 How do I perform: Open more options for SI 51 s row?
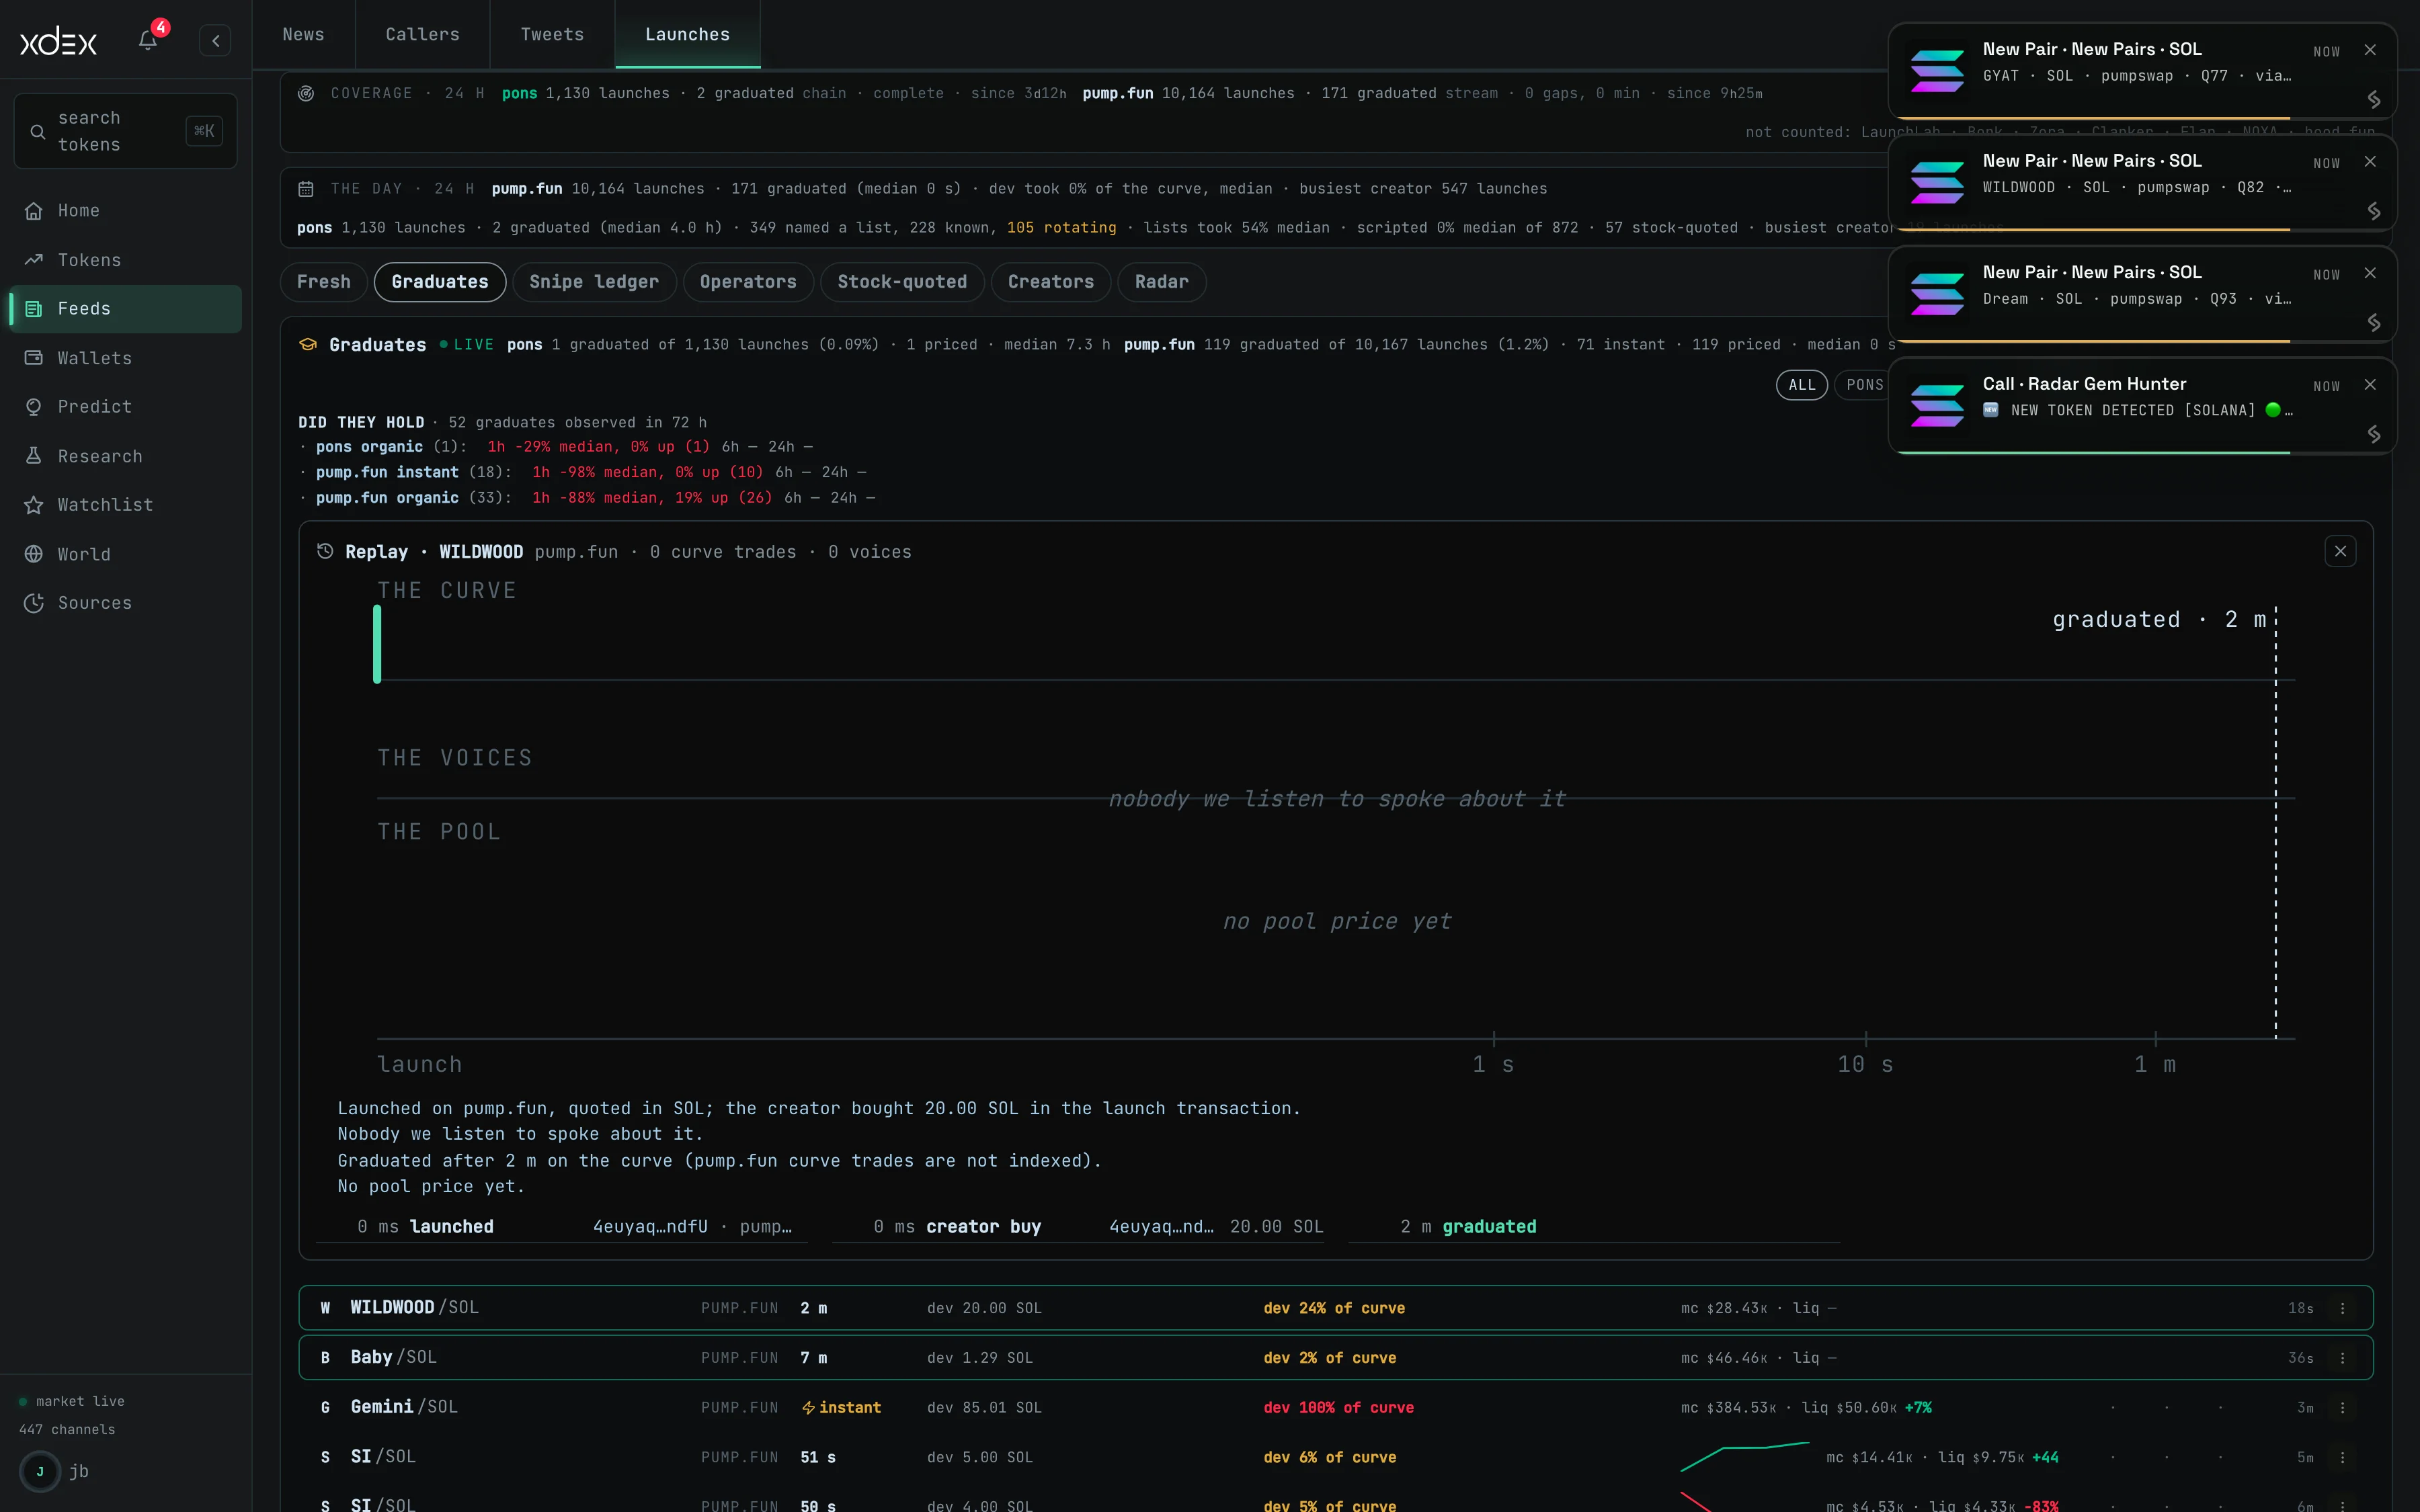pyautogui.click(x=2342, y=1457)
